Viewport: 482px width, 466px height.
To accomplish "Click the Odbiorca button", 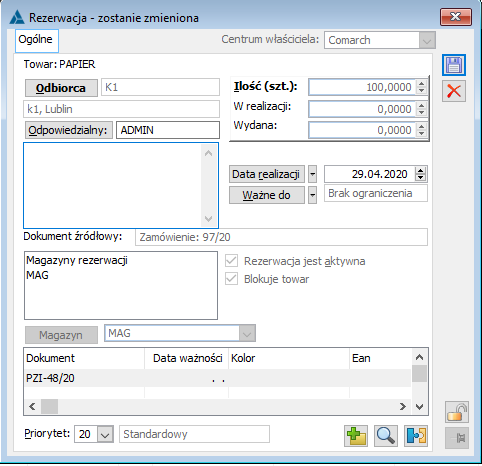I will pyautogui.click(x=61, y=88).
